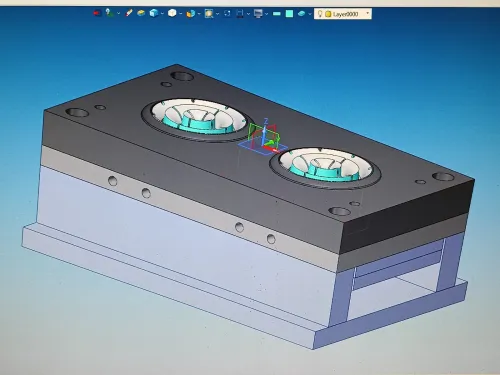Viewport: 500px width, 375px height.
Task: Expand dropdown next to blue cube icon
Action: [x=162, y=14]
